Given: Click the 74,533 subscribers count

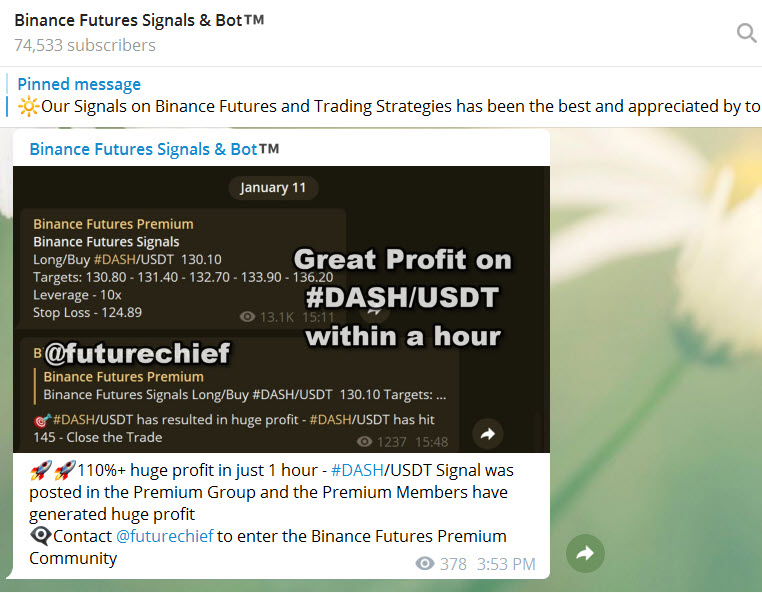Looking at the screenshot, I should tap(85, 45).
